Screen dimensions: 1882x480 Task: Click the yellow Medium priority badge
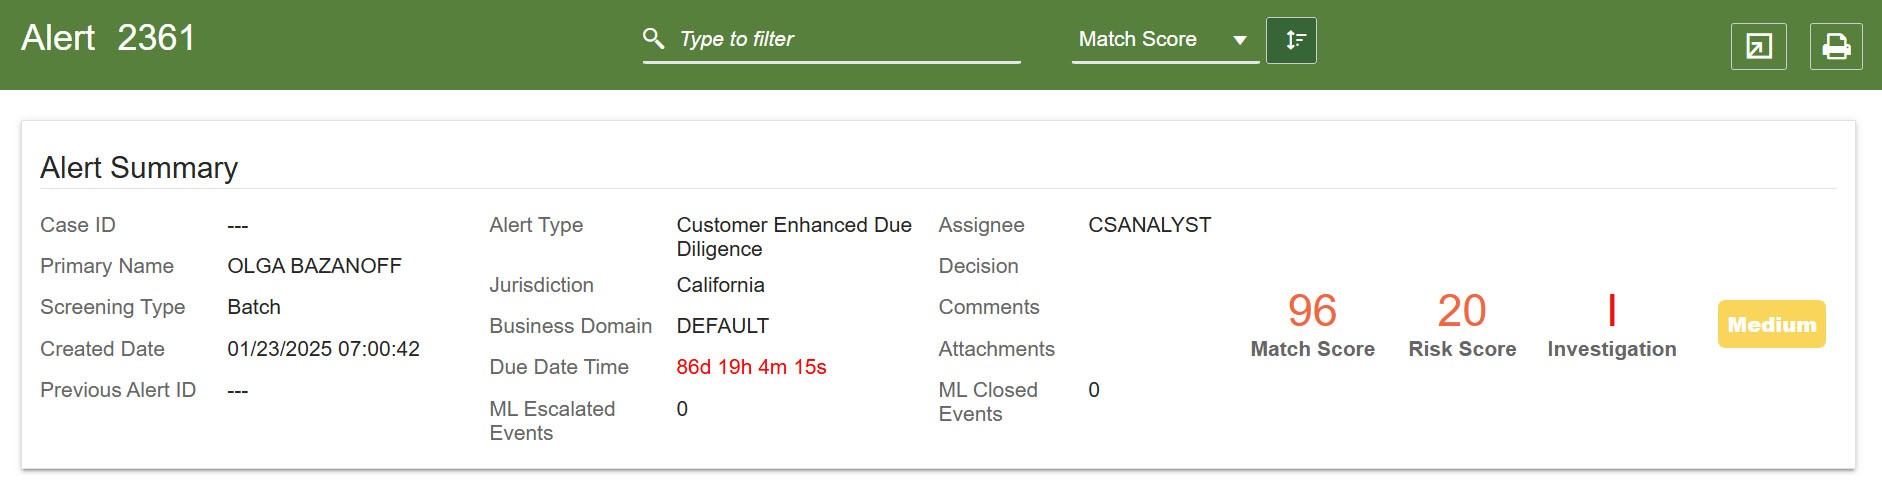[1771, 324]
